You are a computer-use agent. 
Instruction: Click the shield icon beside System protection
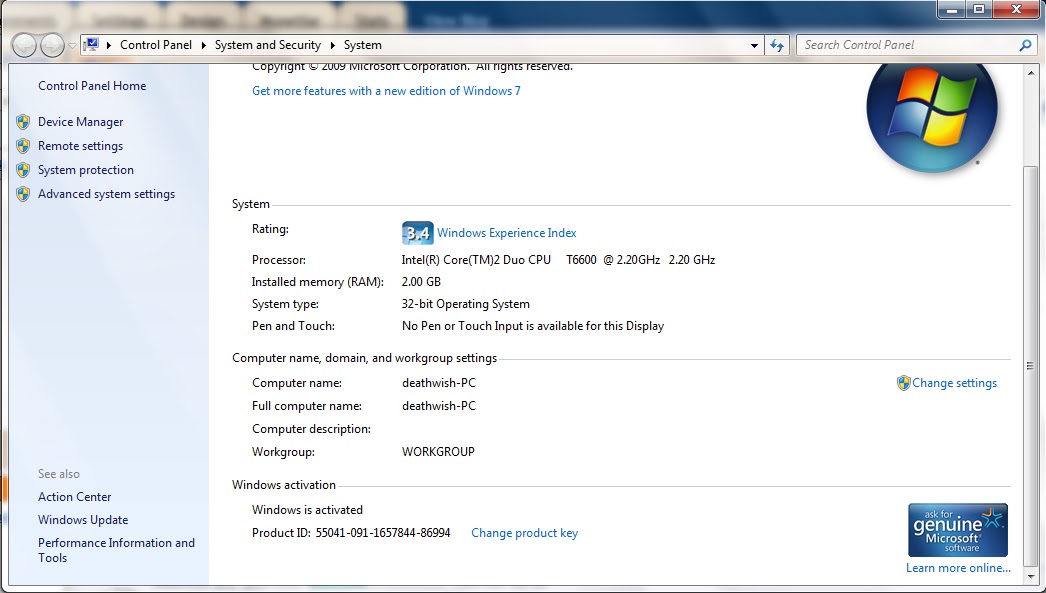pos(23,170)
